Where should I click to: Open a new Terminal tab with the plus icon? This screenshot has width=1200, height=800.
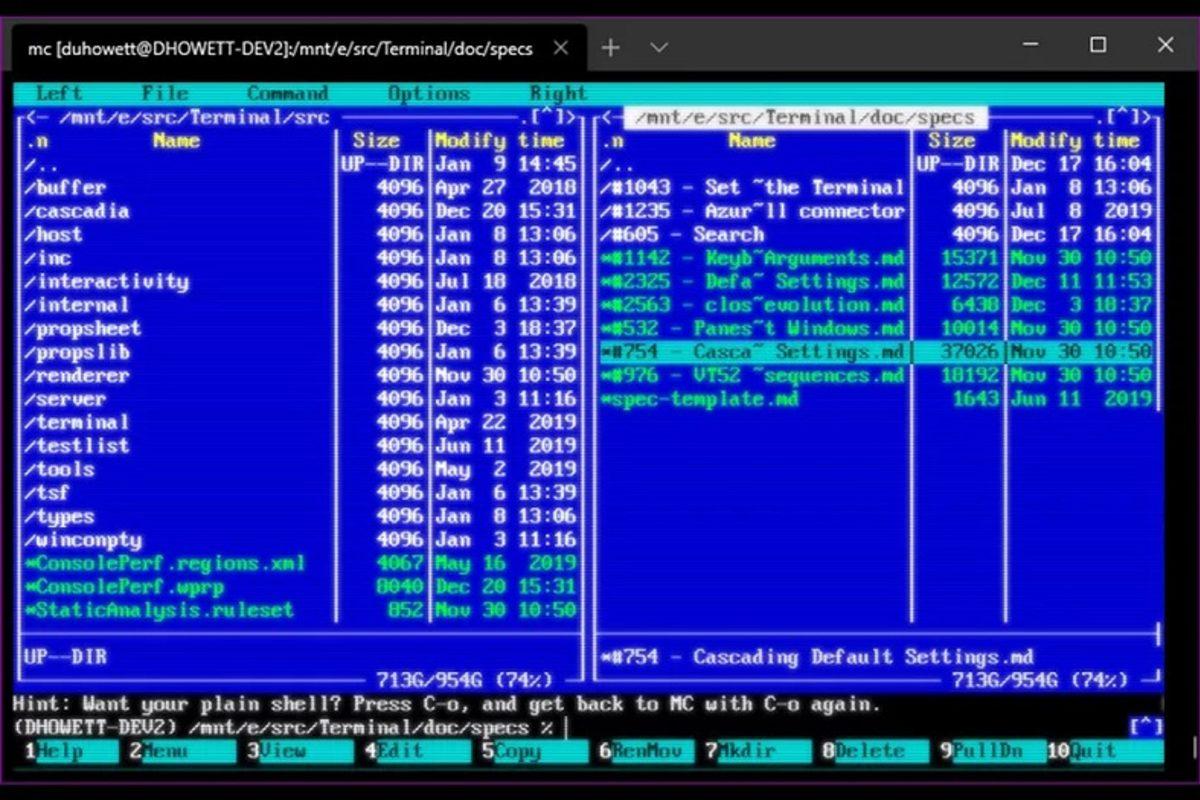pos(612,47)
